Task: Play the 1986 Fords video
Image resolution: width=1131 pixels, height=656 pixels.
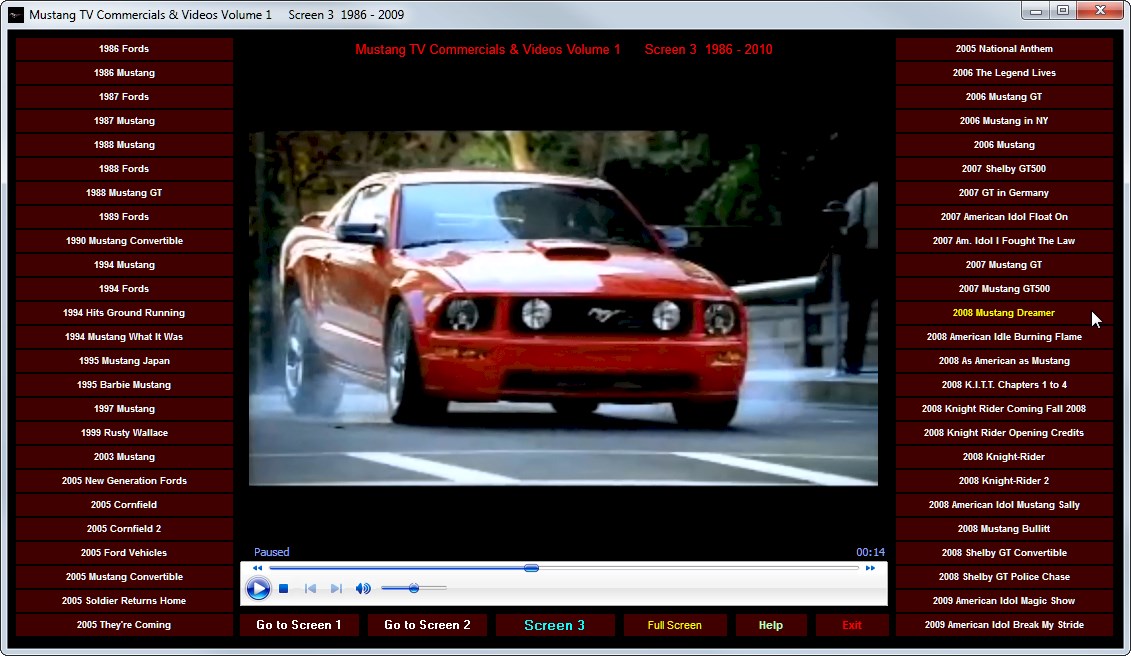Action: (x=124, y=49)
